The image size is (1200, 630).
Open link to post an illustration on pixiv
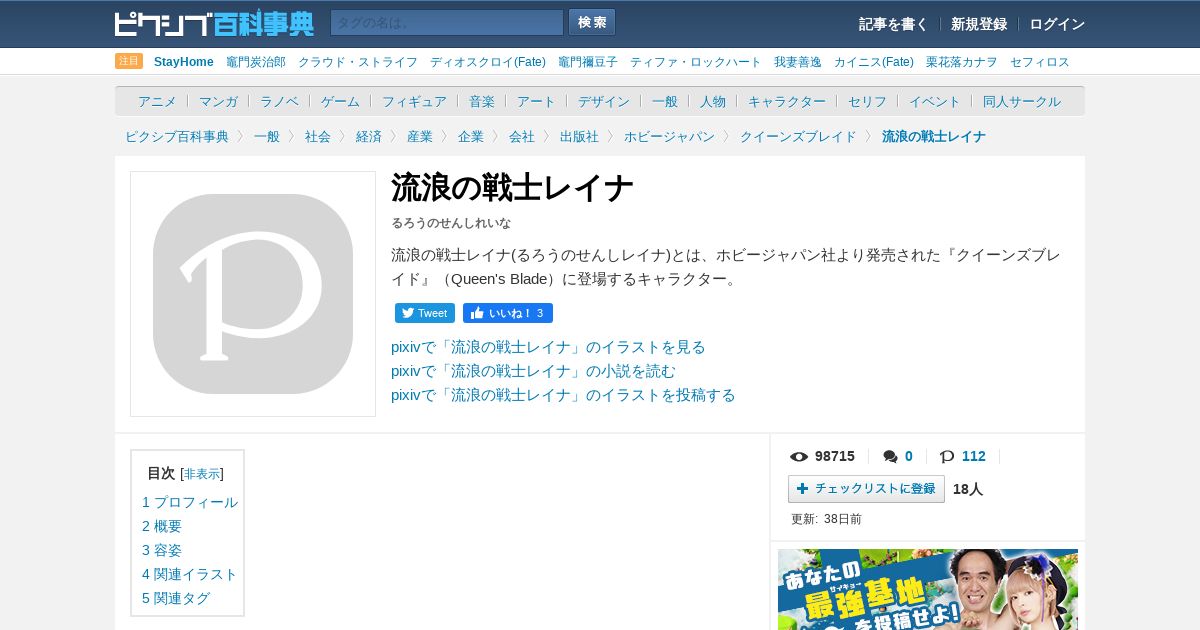click(x=563, y=395)
